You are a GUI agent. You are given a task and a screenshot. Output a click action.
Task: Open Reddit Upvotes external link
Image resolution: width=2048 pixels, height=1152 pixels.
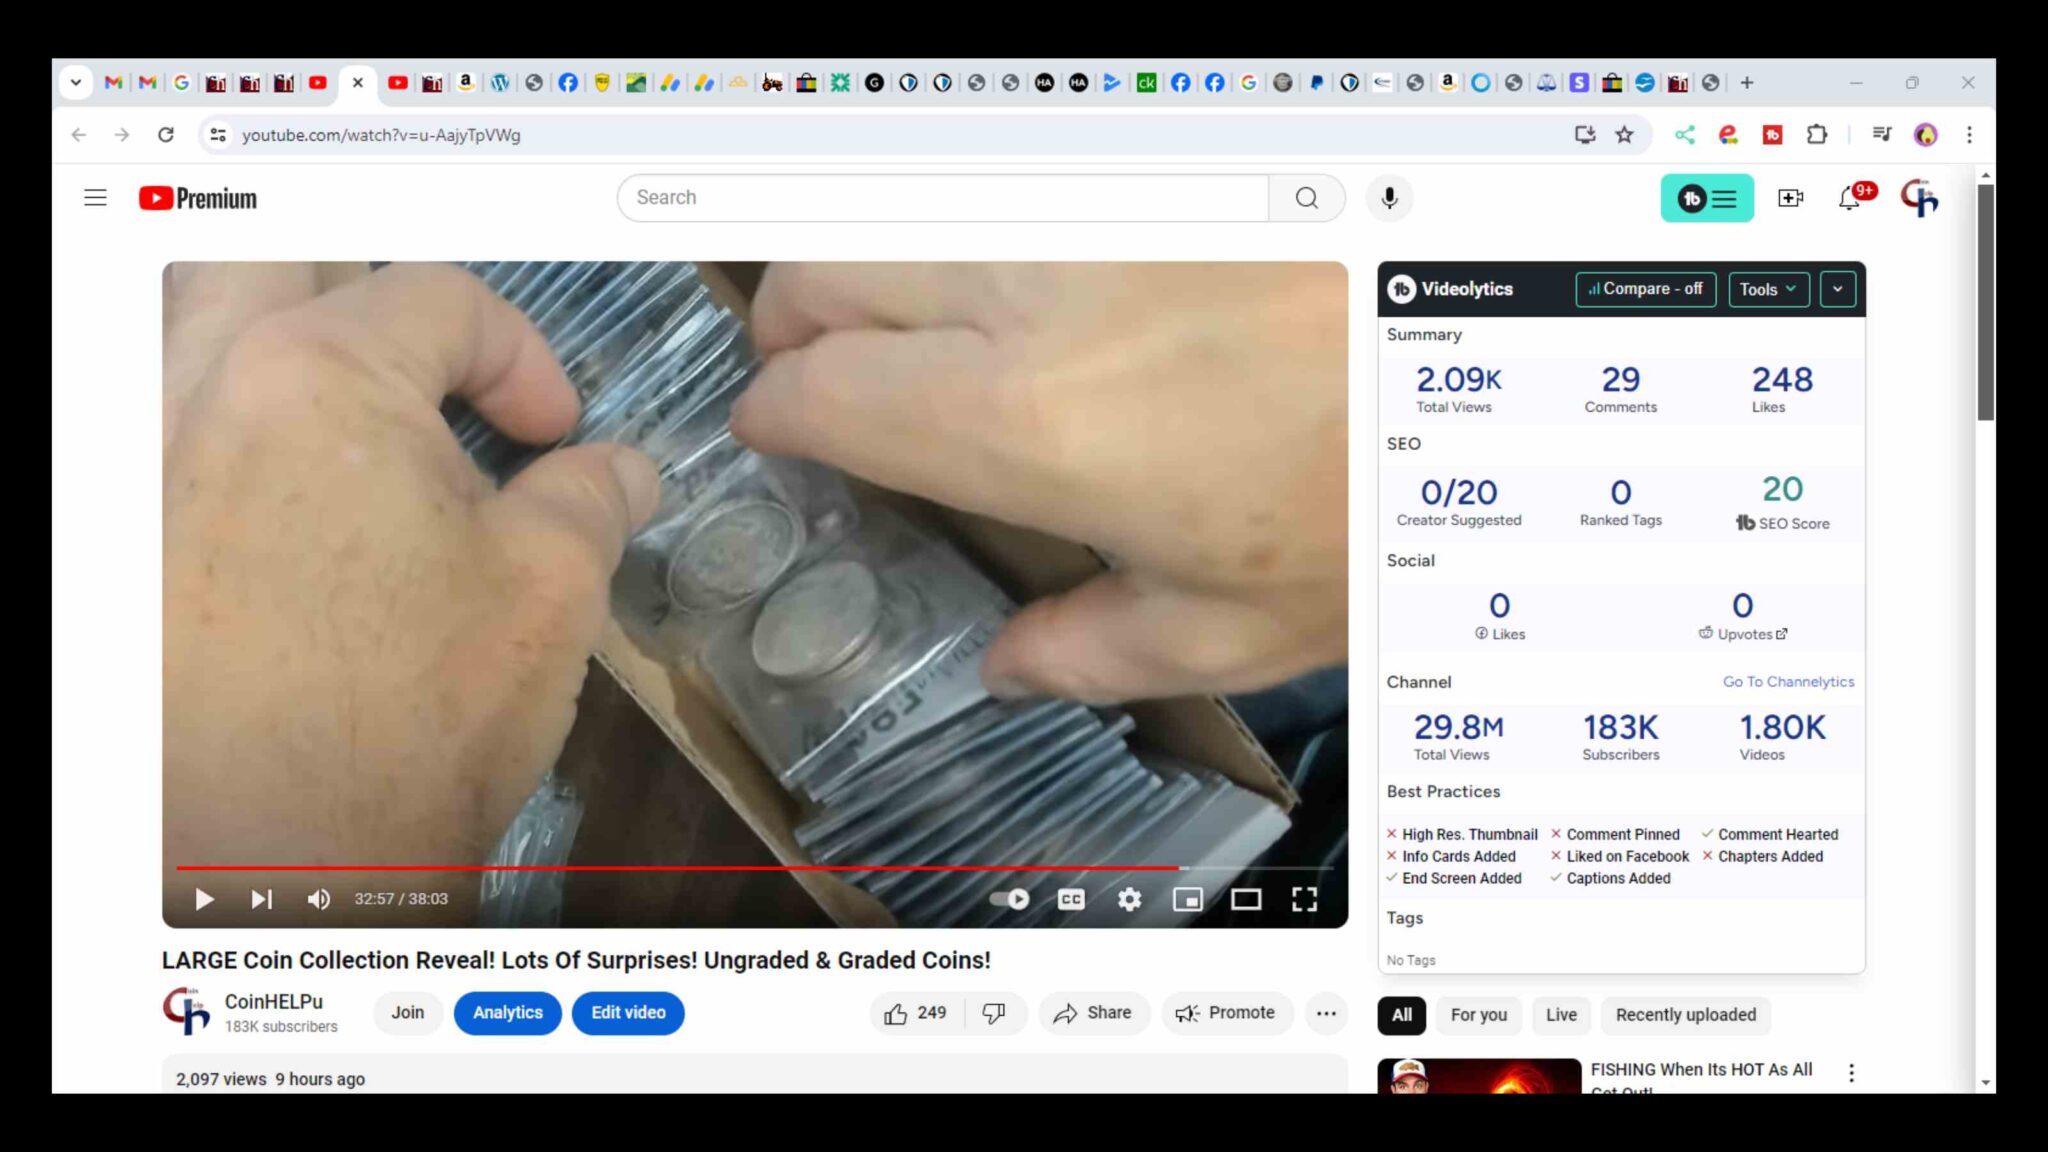coord(1742,634)
